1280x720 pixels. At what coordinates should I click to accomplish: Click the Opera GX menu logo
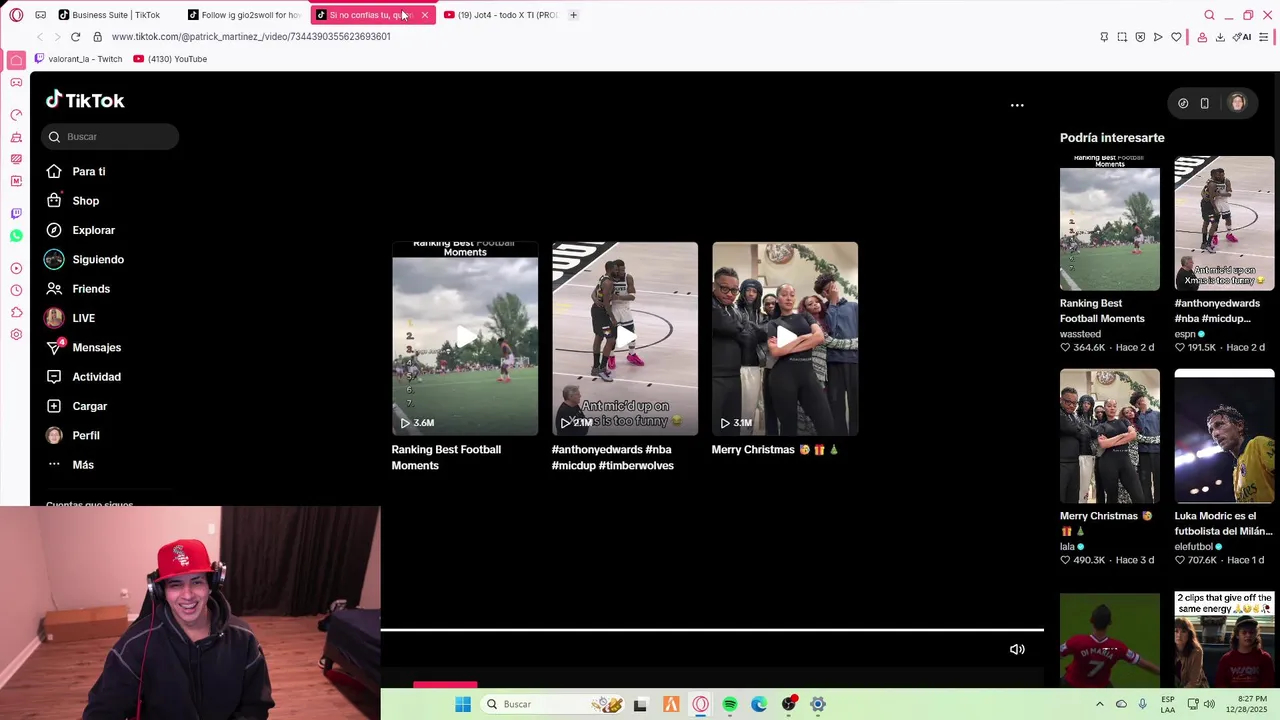(x=16, y=15)
